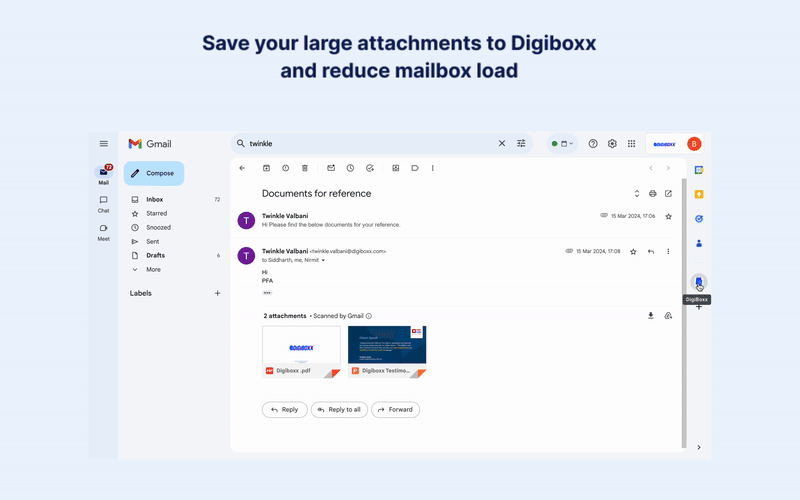This screenshot has width=800, height=500.
Task: Open the Mail section in left rail
Action: pyautogui.click(x=104, y=174)
